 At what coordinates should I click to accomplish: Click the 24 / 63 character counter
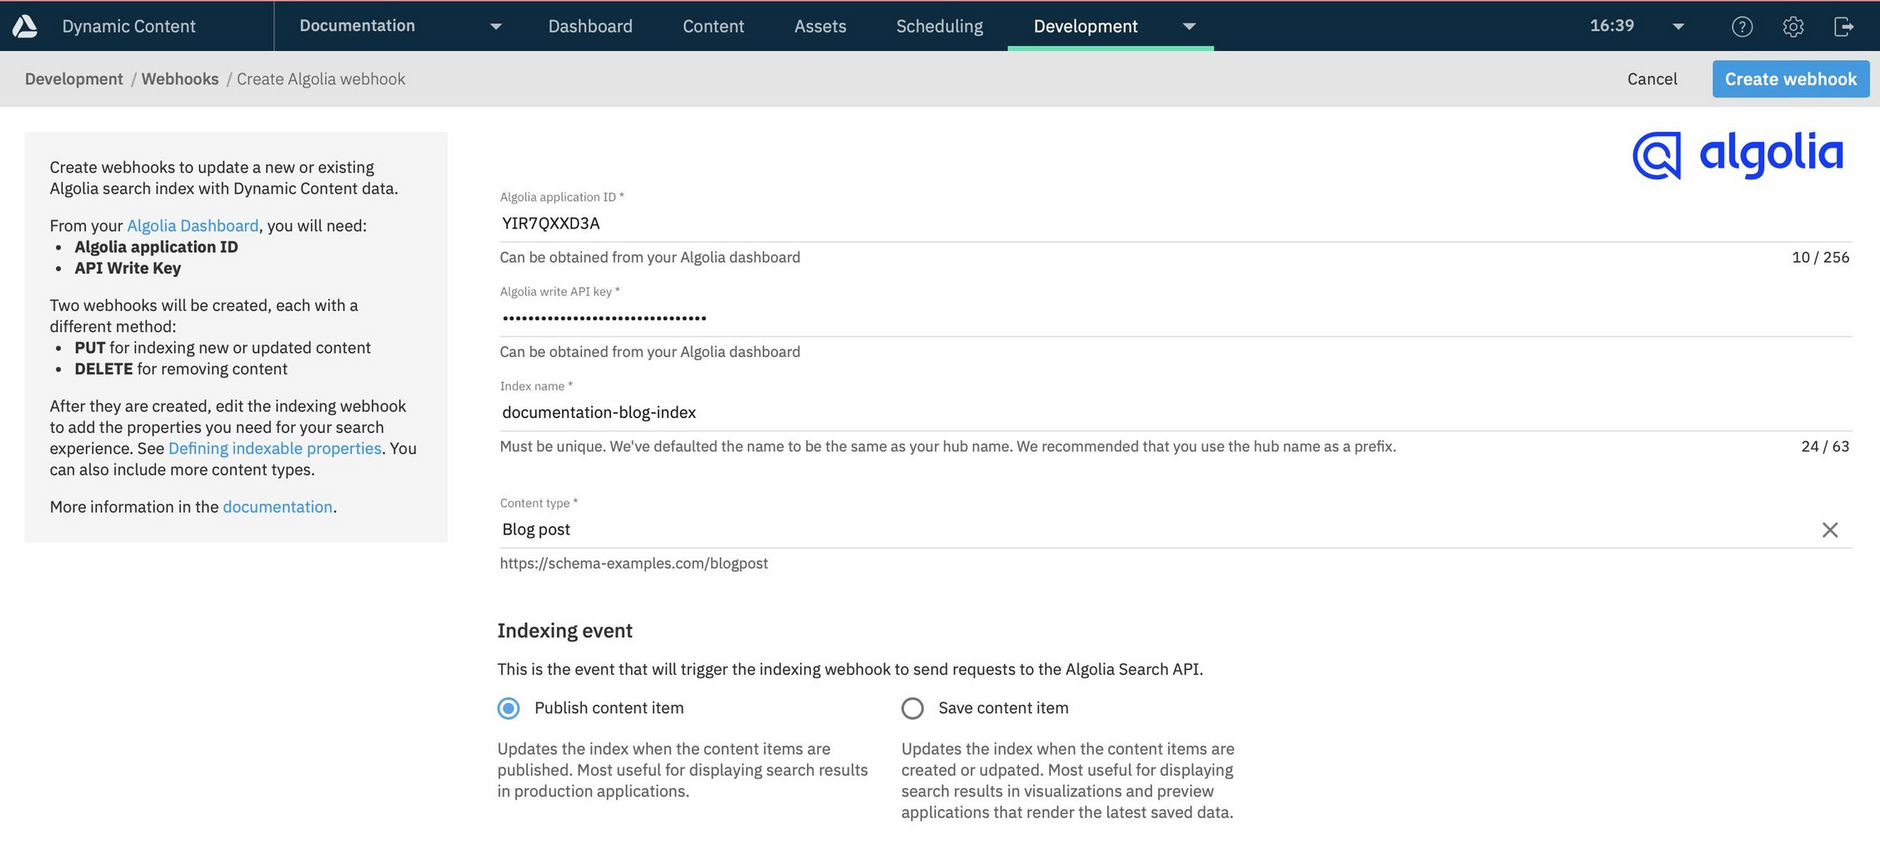[x=1825, y=447]
